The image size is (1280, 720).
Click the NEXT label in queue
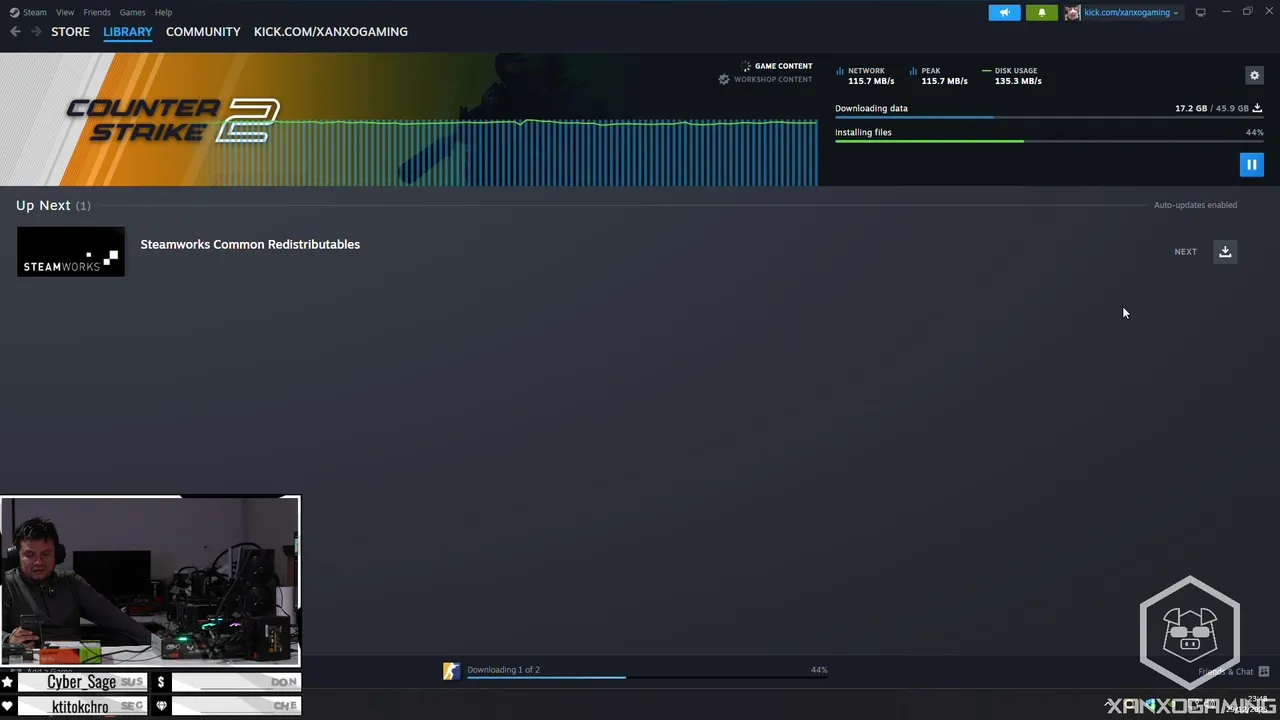pyautogui.click(x=1185, y=252)
